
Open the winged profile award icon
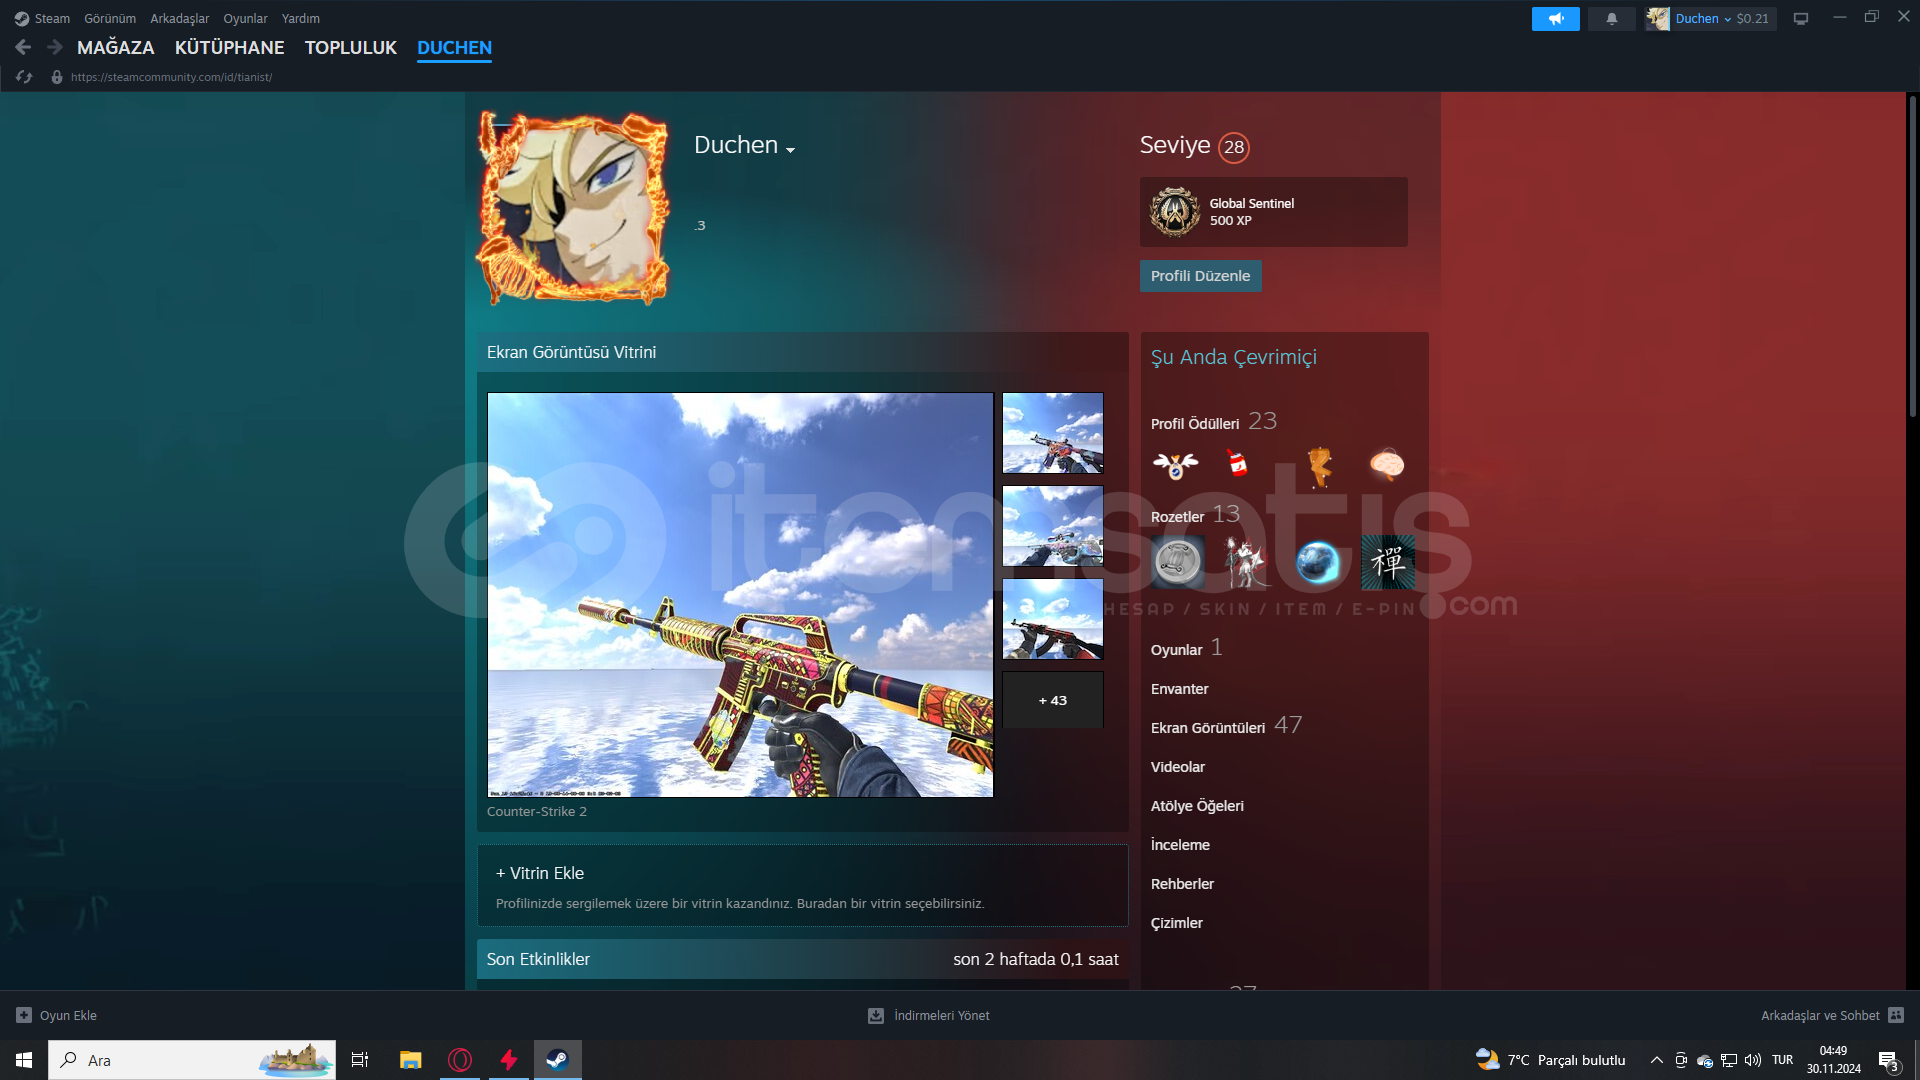tap(1175, 465)
